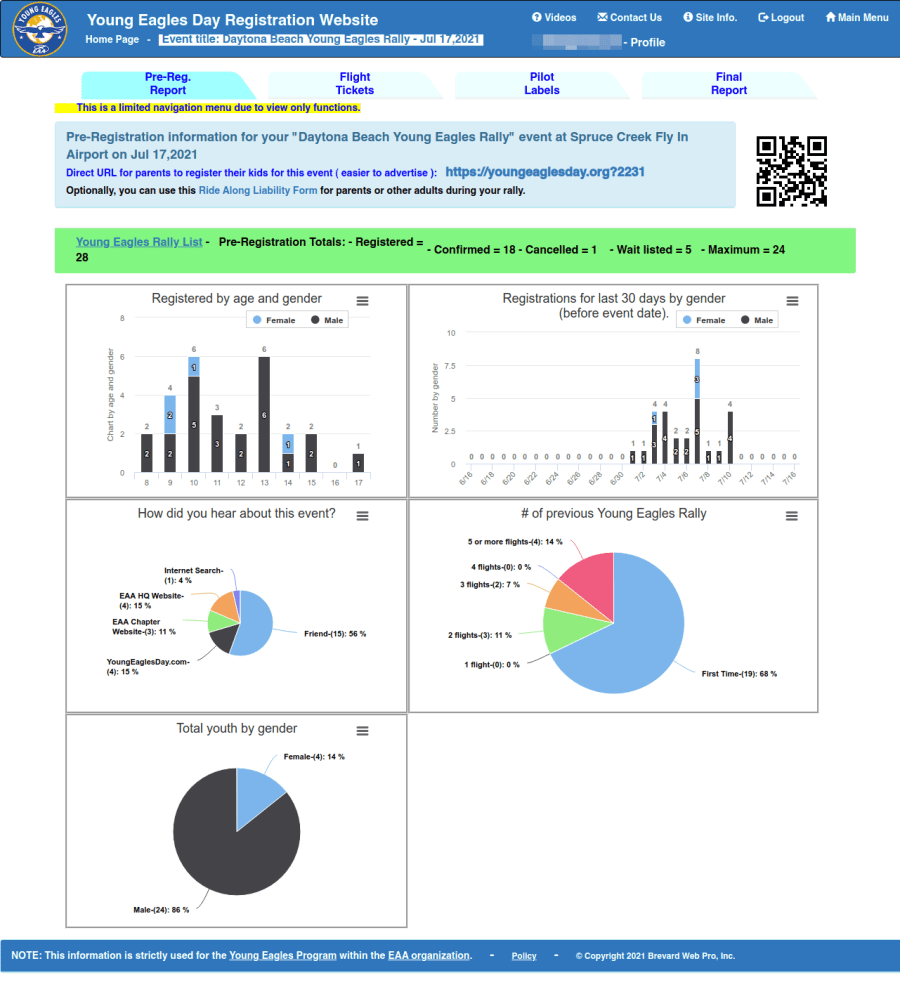Open the Ride Along Liability Form link
900x987 pixels.
coord(257,190)
